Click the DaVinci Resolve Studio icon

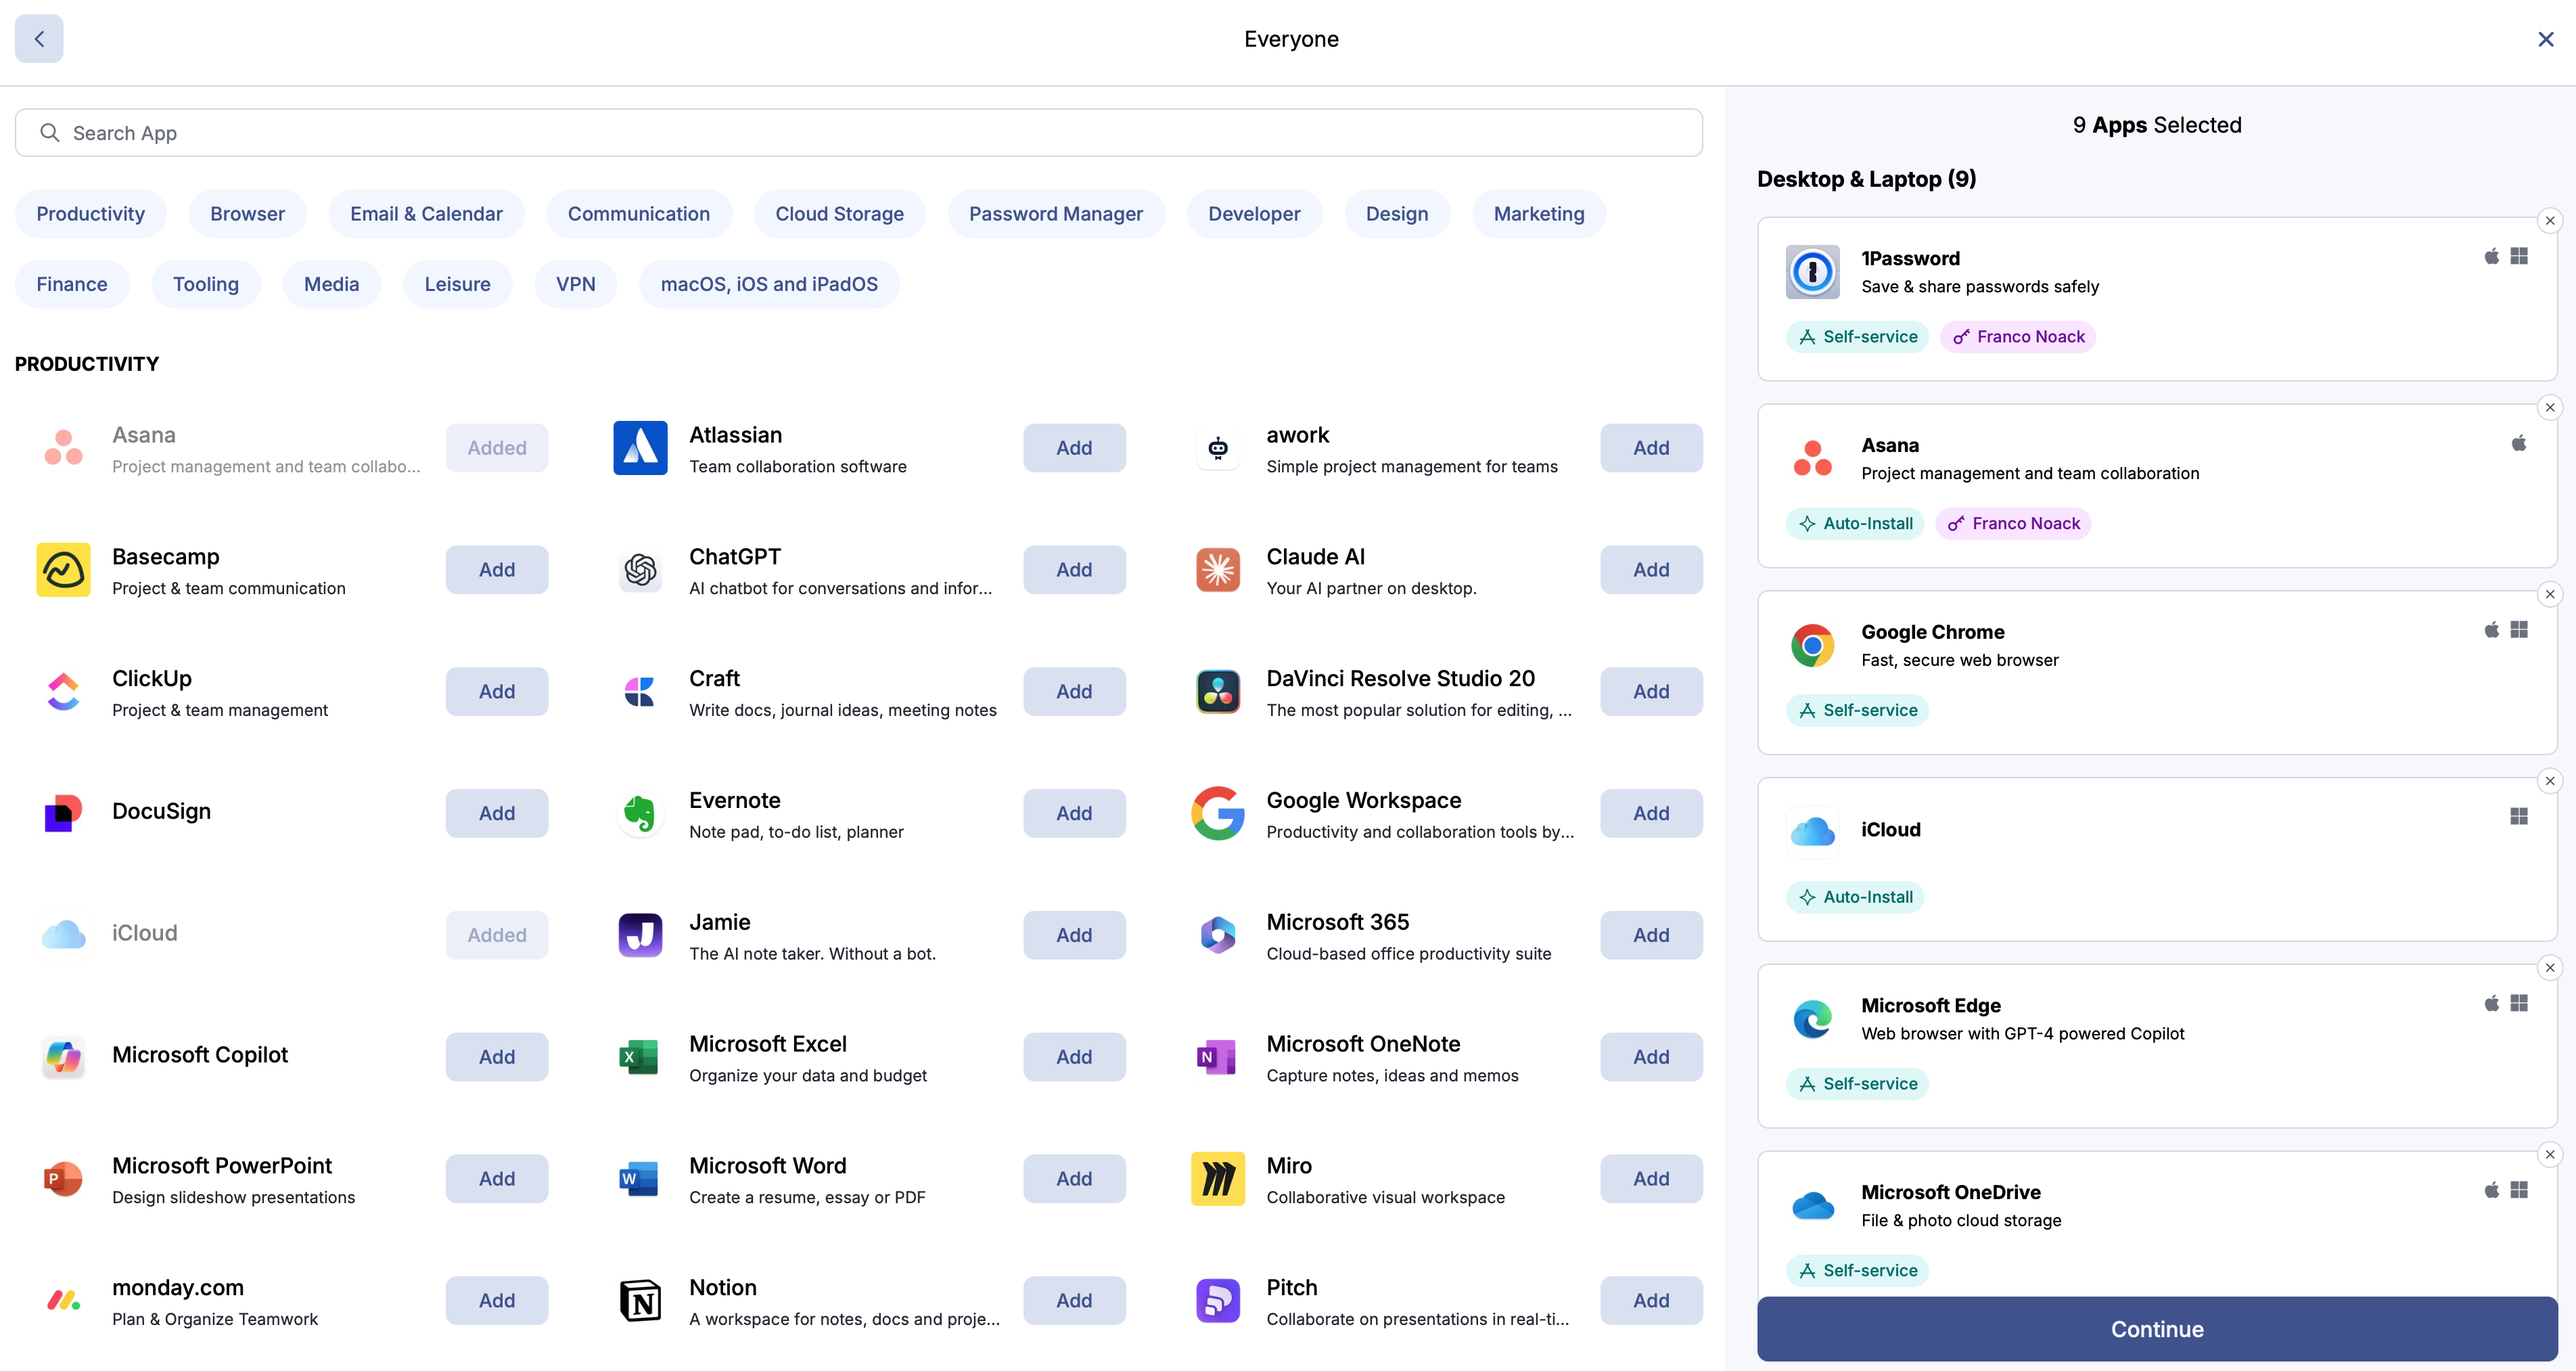click(1218, 692)
